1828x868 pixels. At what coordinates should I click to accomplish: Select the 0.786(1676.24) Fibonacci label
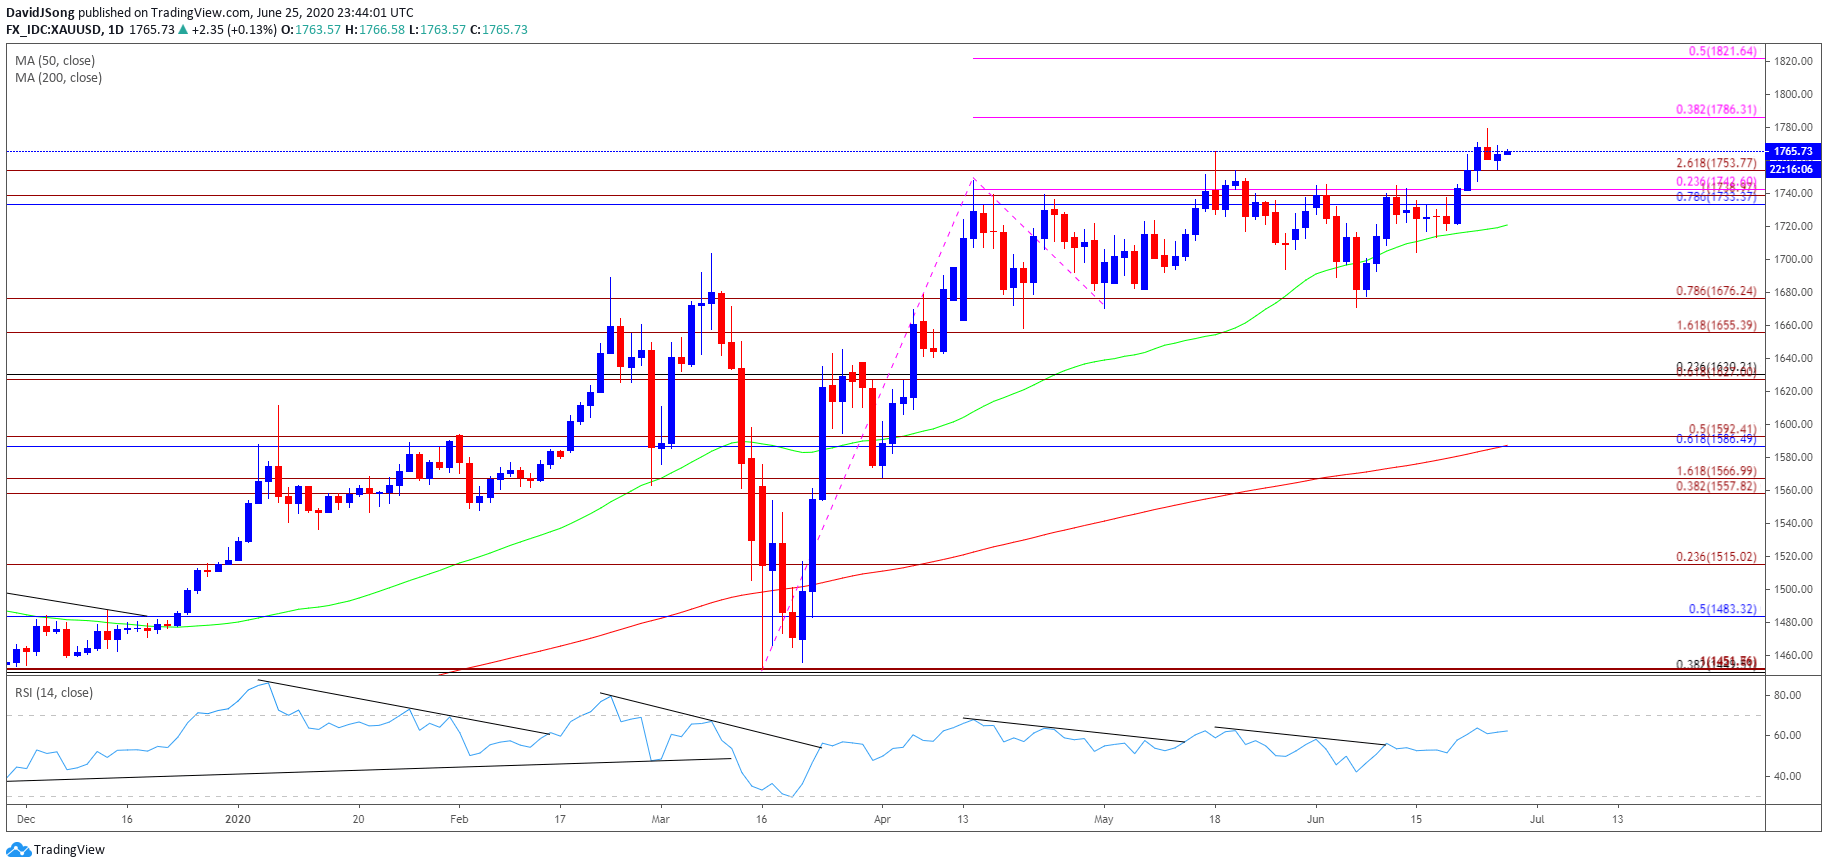(1716, 292)
